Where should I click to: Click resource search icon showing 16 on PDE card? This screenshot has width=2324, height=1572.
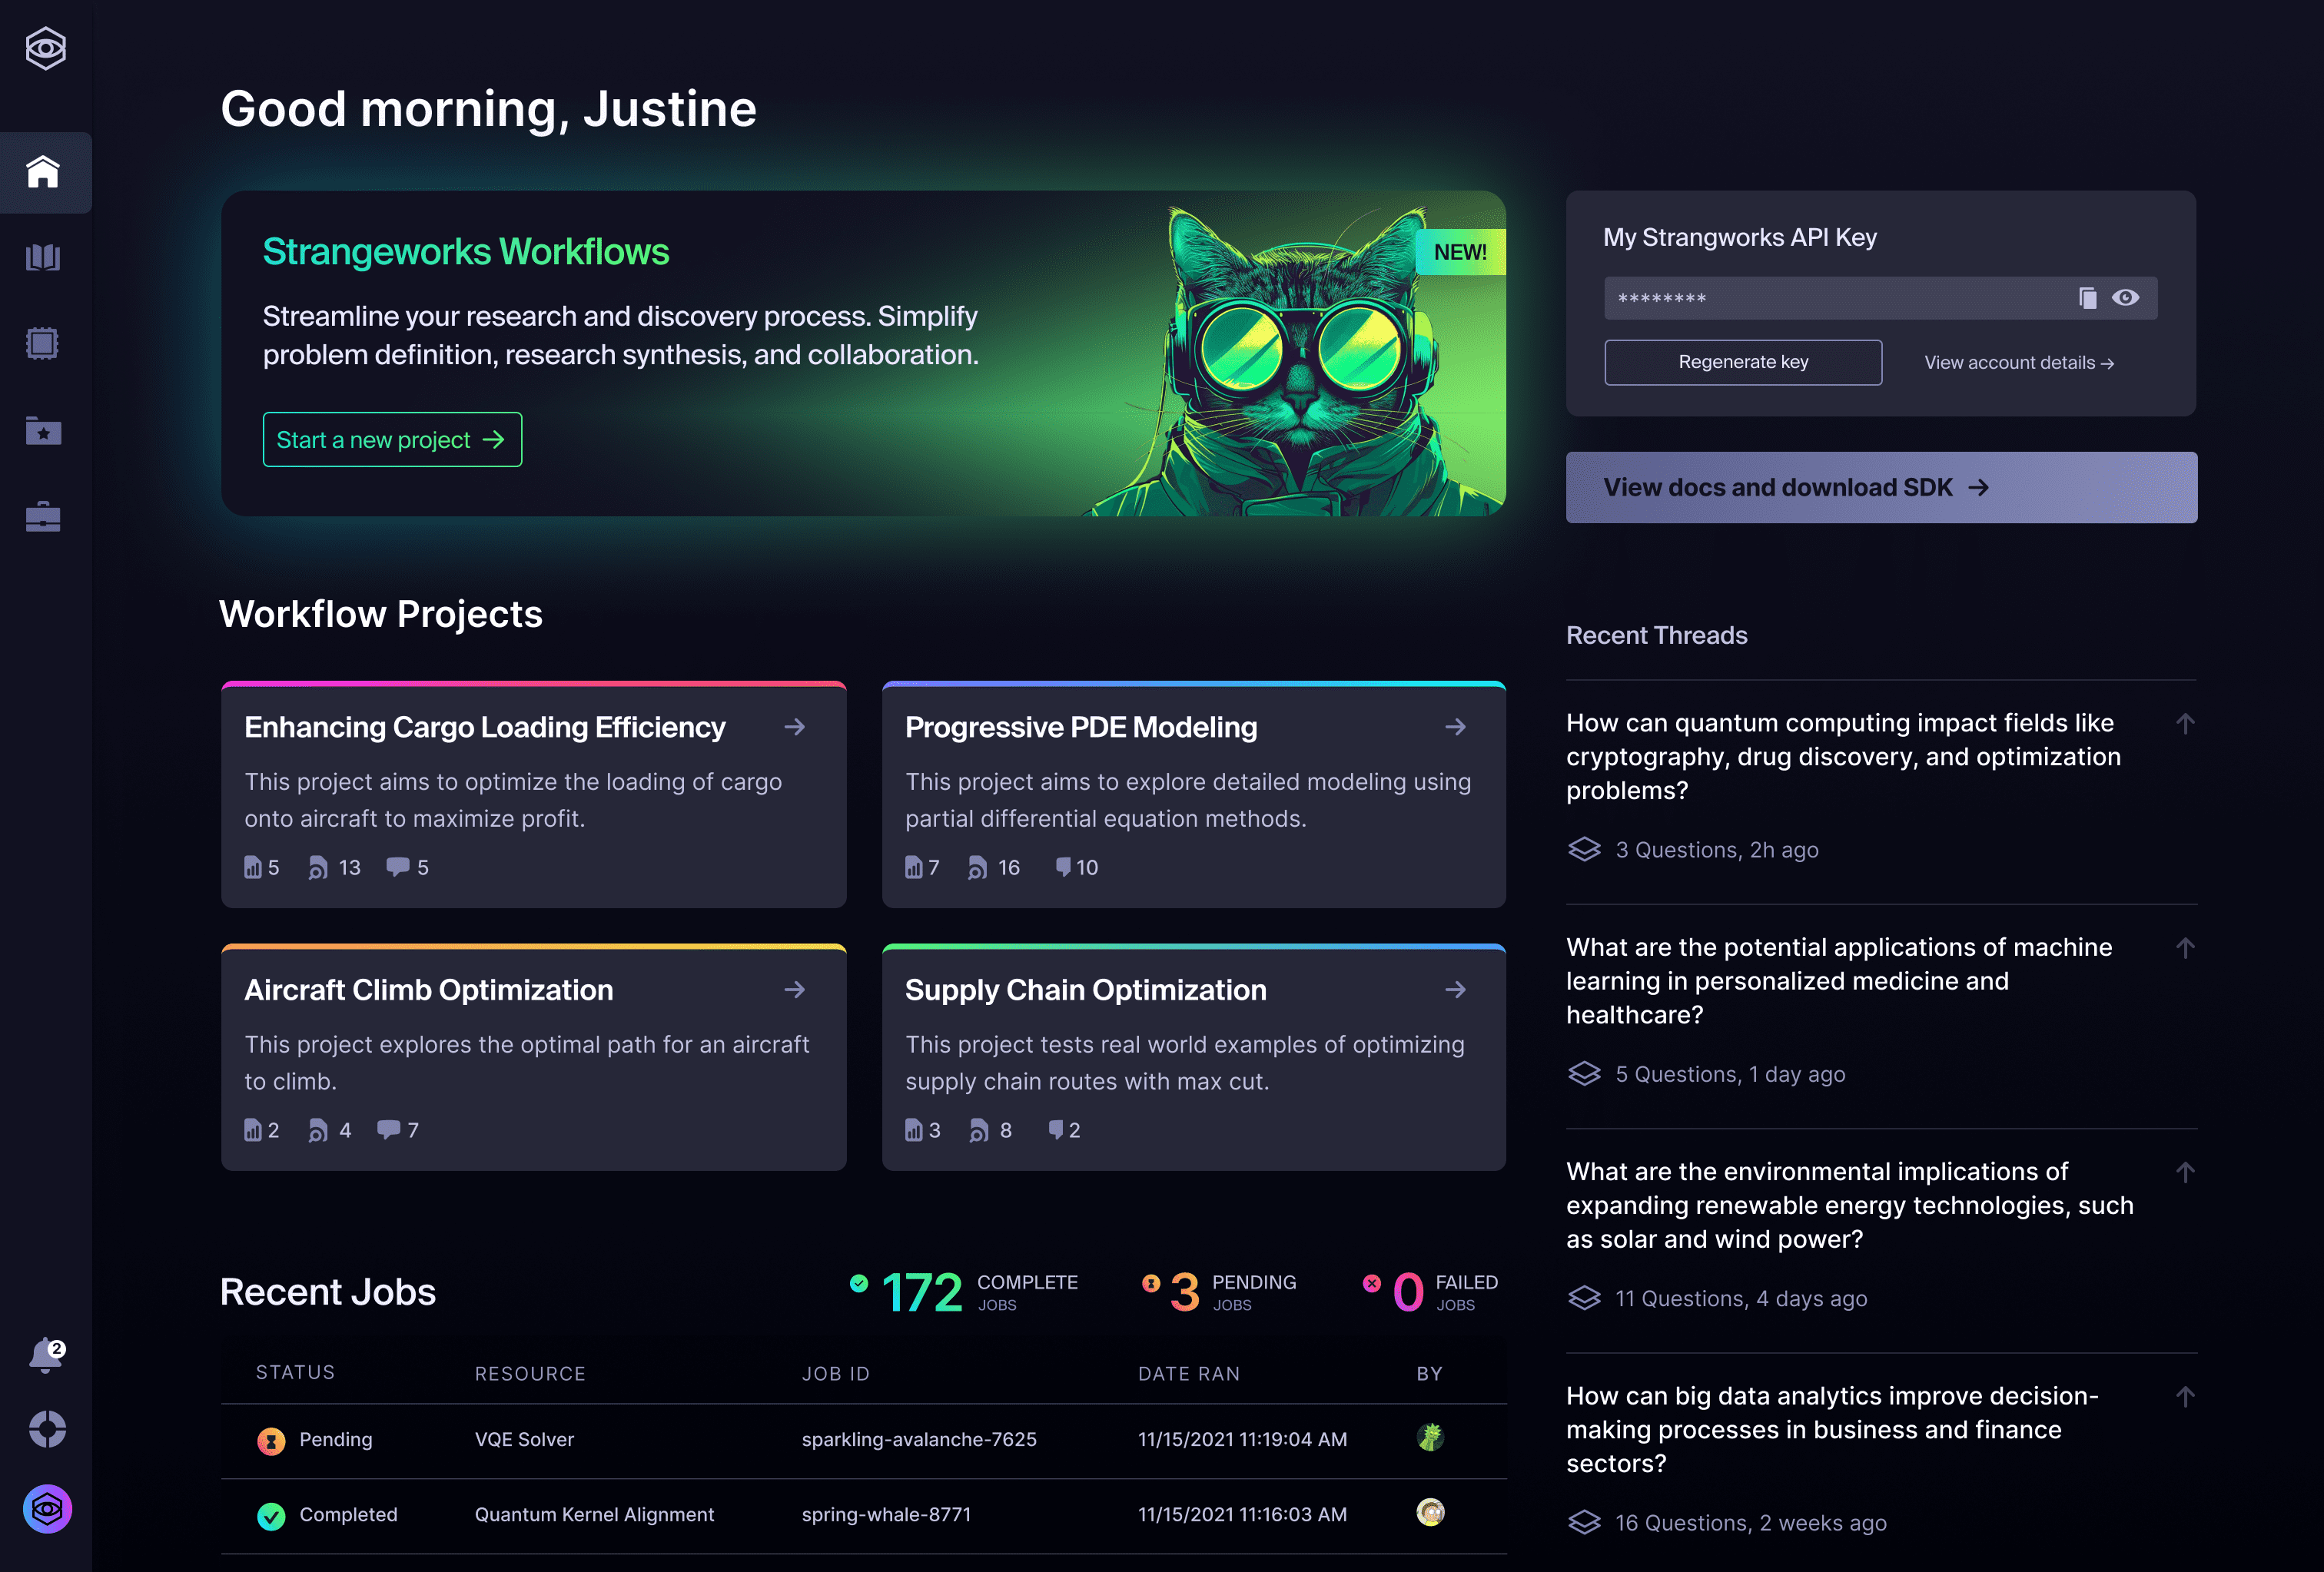pyautogui.click(x=978, y=868)
